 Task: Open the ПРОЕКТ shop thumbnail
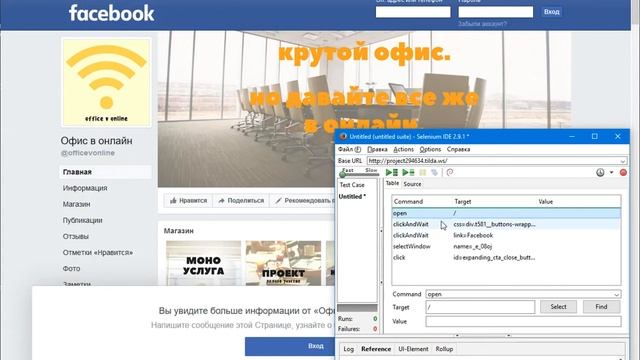[x=283, y=263]
